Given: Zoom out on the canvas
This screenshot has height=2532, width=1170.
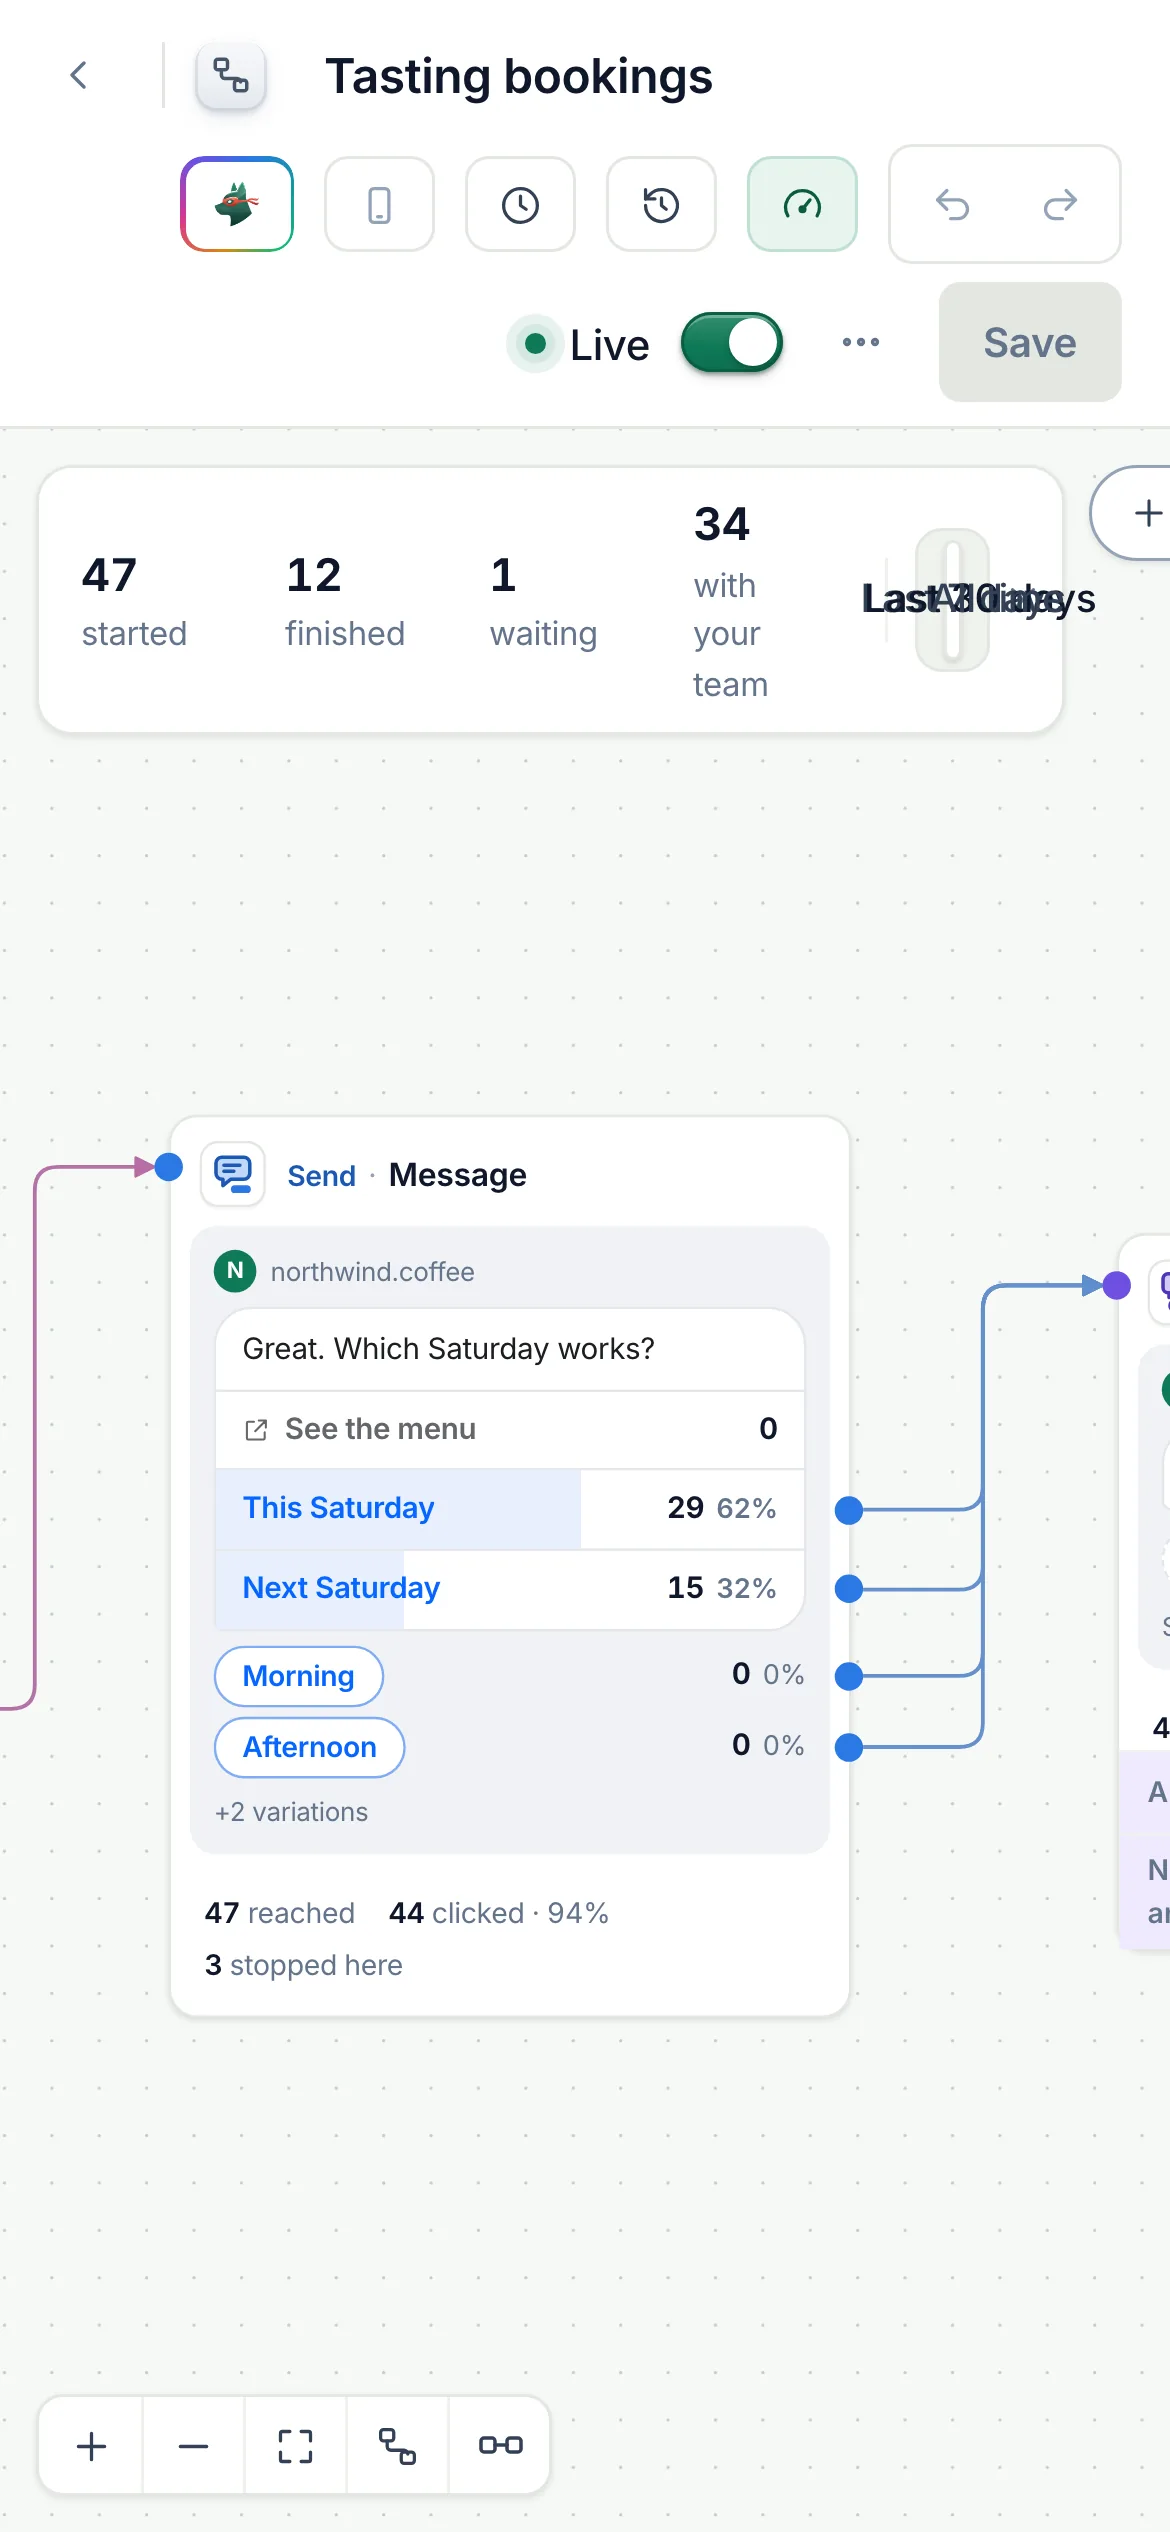Looking at the screenshot, I should coord(194,2446).
